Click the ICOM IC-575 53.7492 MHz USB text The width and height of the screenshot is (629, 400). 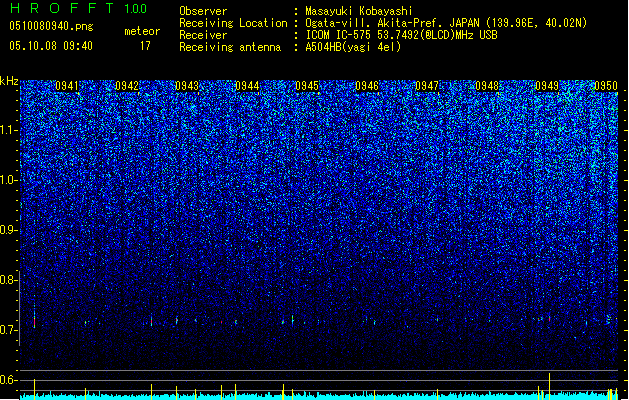click(401, 35)
